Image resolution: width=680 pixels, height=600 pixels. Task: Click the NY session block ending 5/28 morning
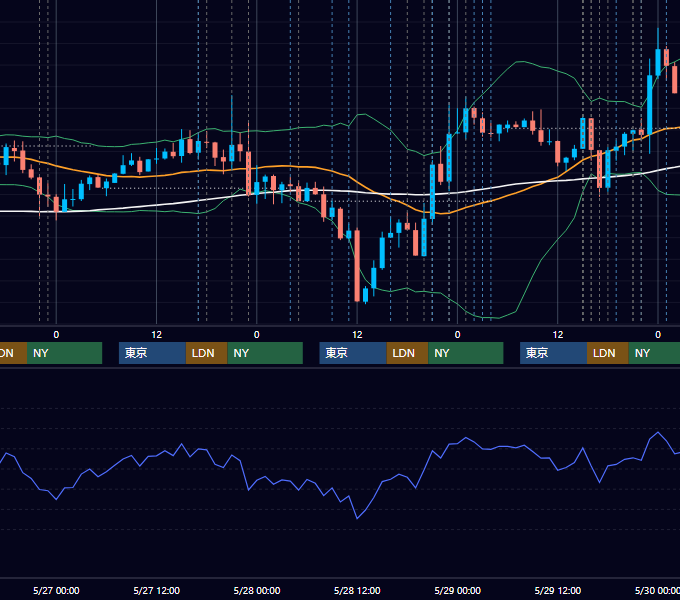(x=265, y=353)
